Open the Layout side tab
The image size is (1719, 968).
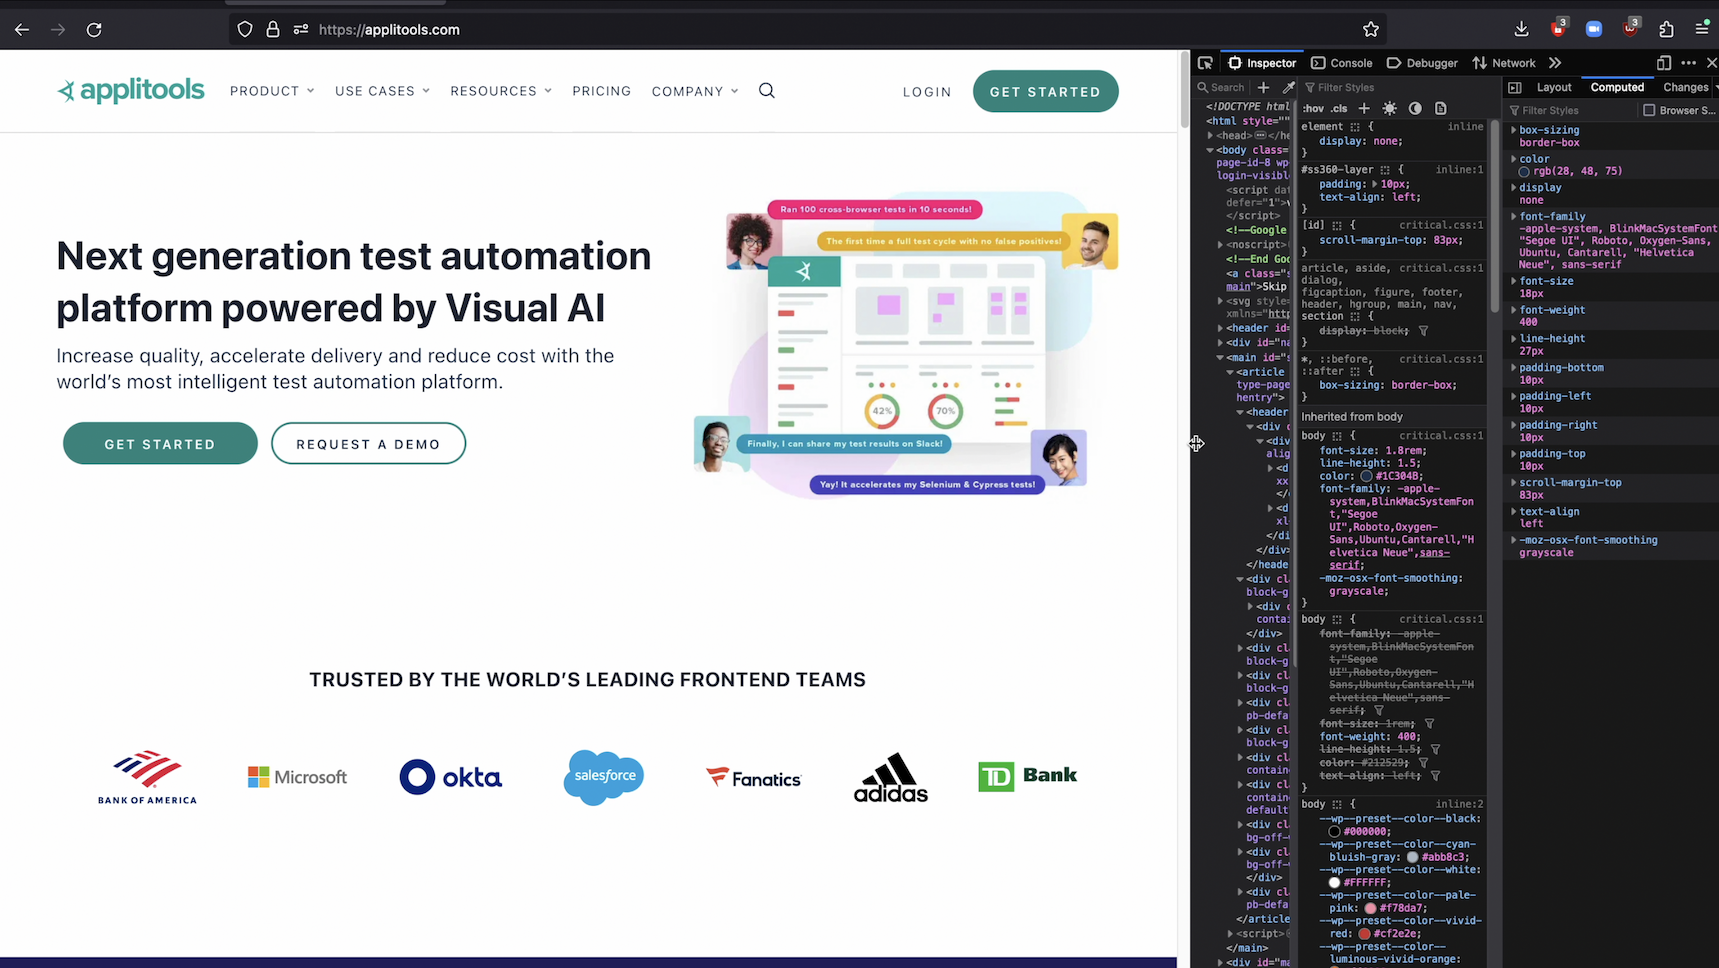(x=1554, y=88)
